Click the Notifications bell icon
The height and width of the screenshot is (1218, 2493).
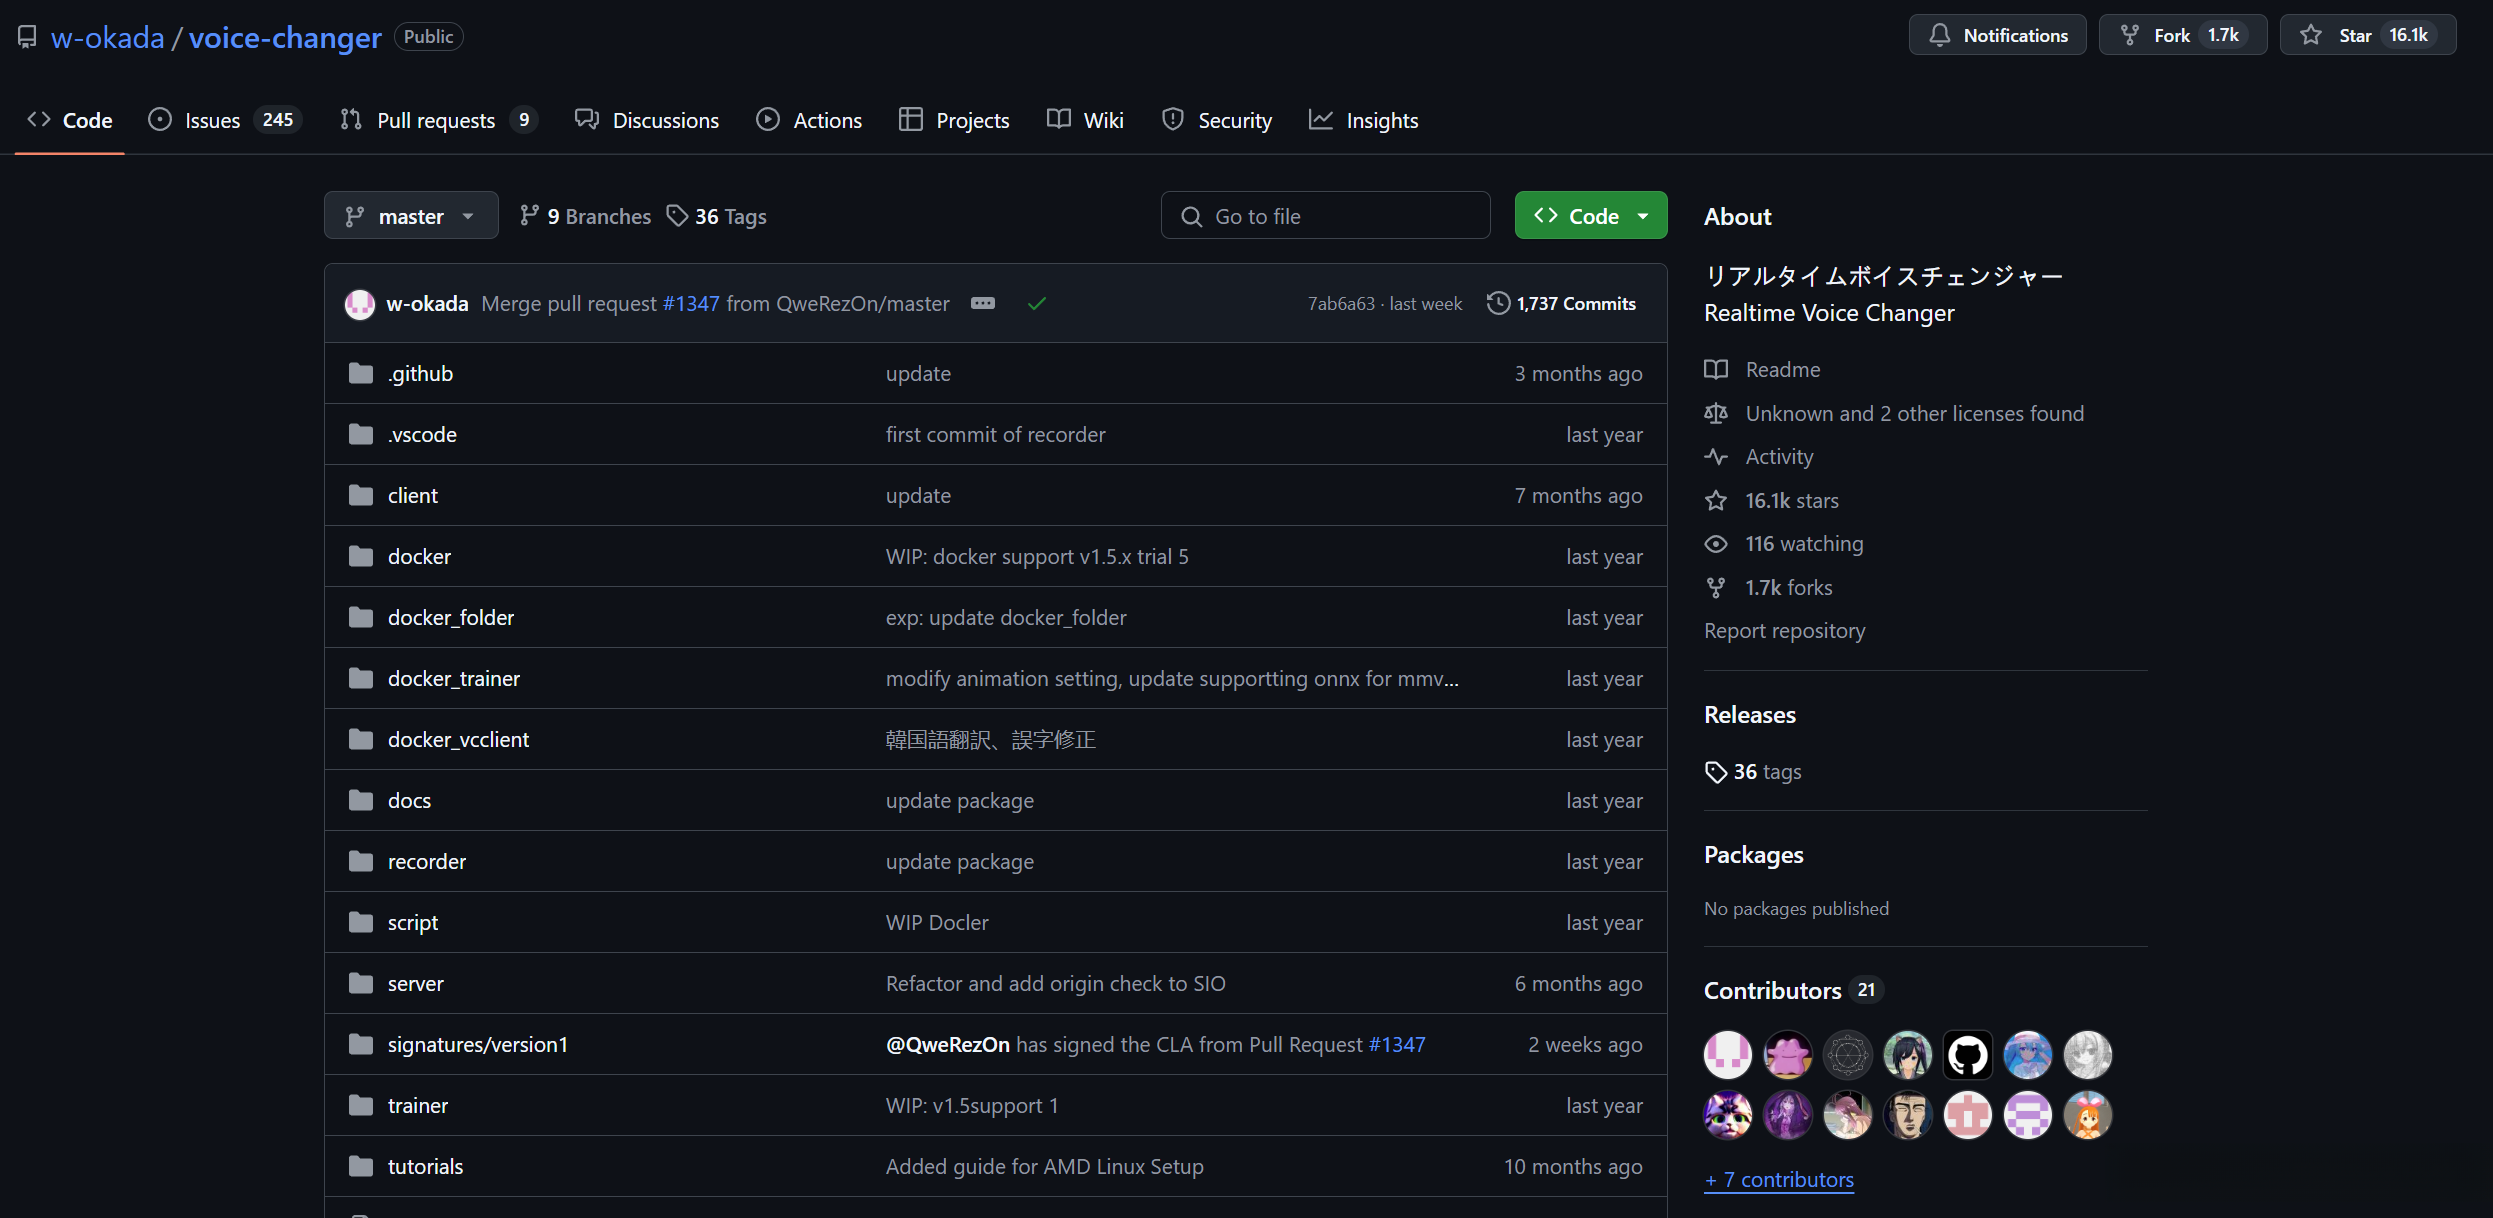point(1939,35)
